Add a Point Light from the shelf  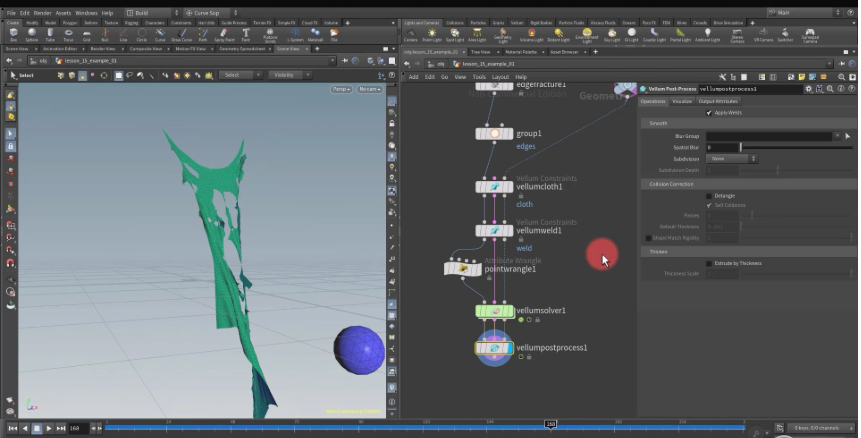433,34
